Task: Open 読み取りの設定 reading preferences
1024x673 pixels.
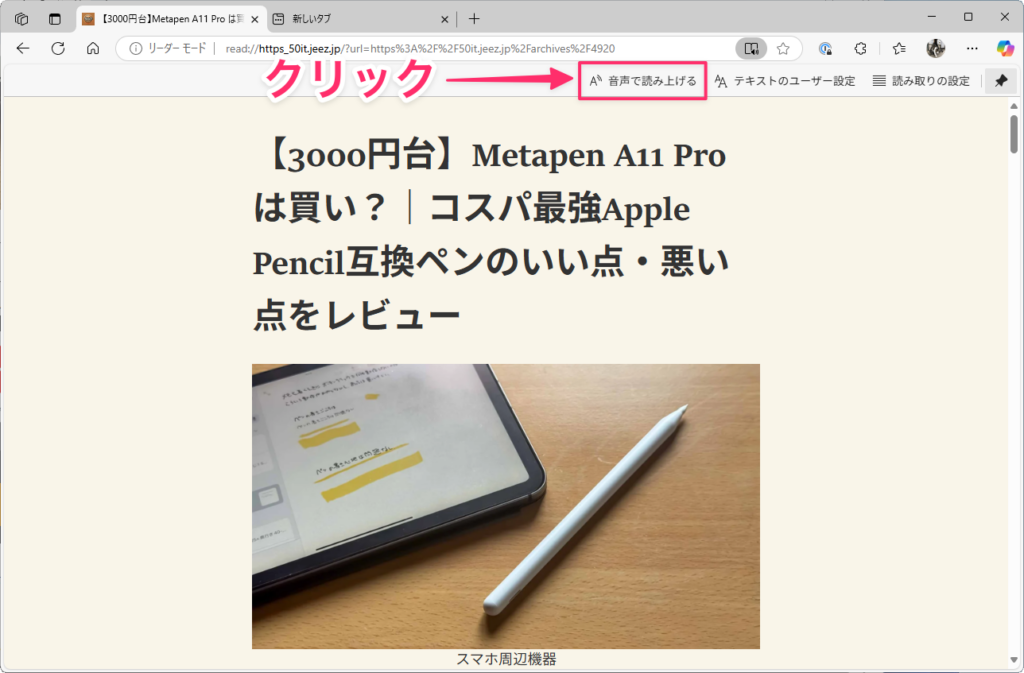Action: click(921, 81)
